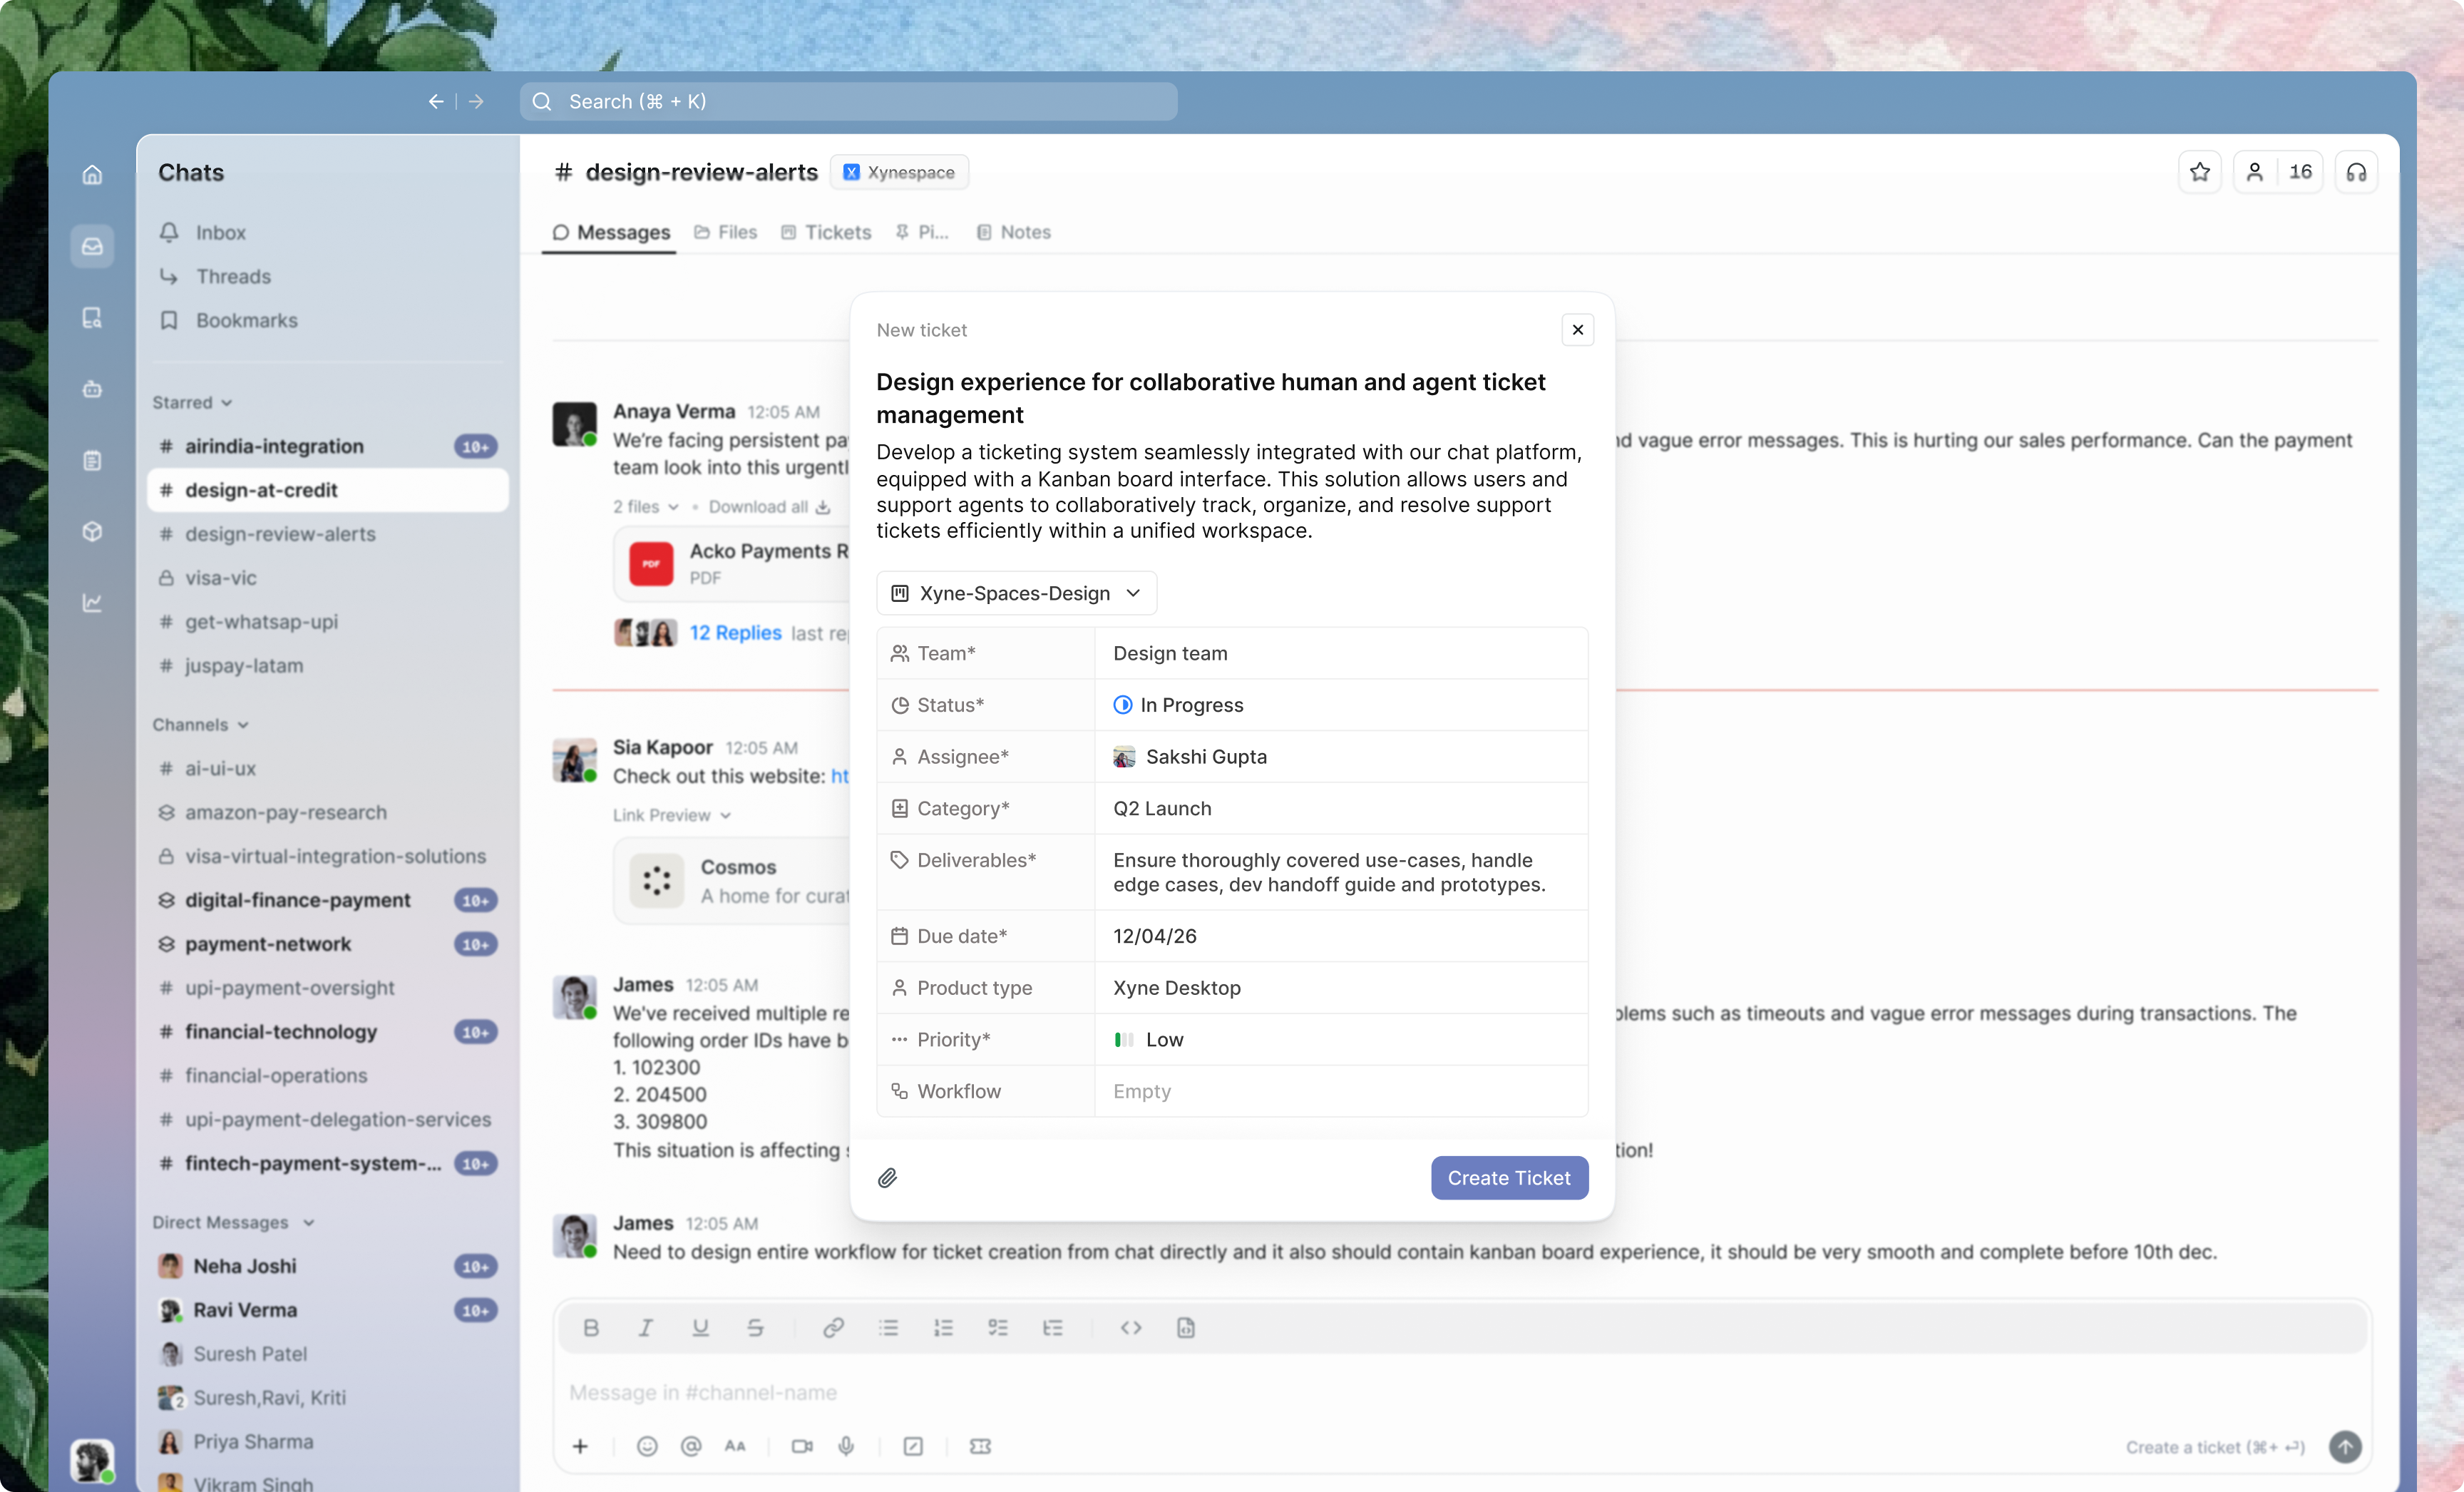This screenshot has width=2464, height=1492.
Task: Toggle underline formatting in editor
Action: (x=700, y=1327)
